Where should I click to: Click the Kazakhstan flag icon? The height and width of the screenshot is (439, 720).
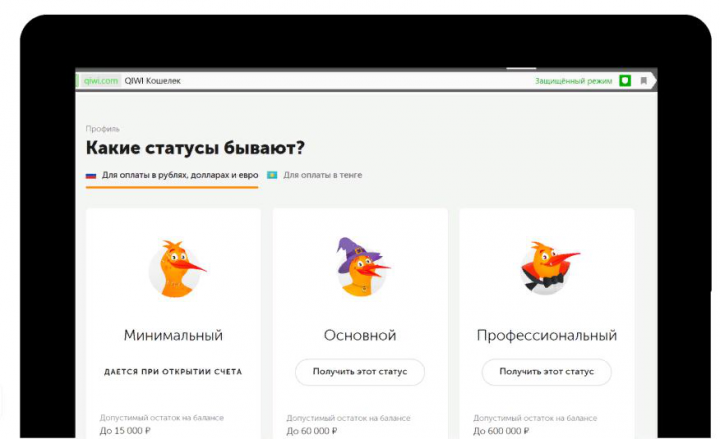[x=272, y=175]
